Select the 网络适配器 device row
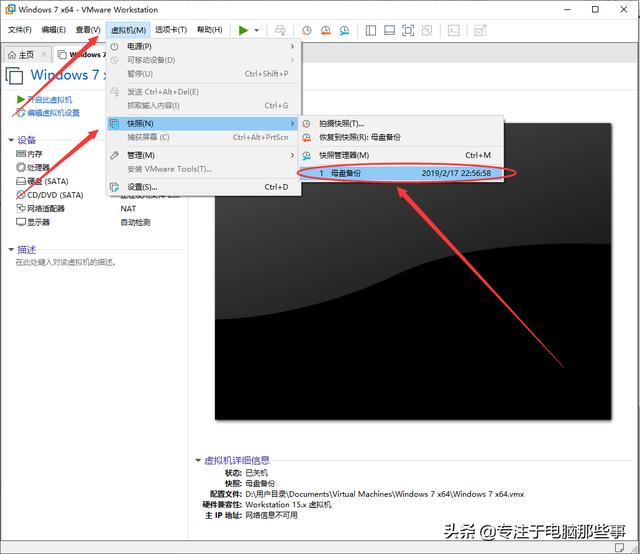 40,209
